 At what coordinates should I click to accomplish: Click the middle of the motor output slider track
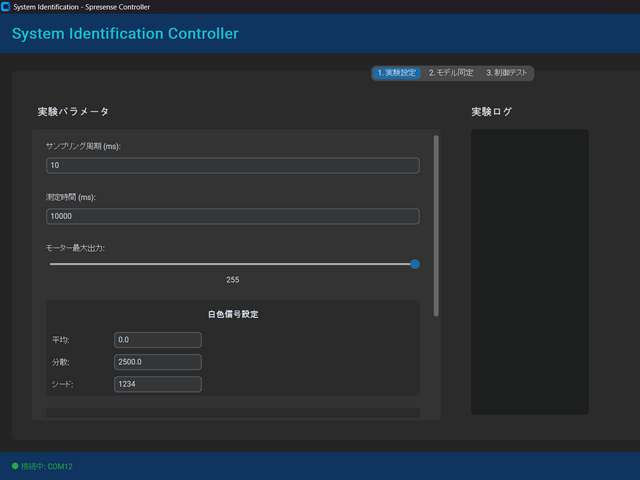point(232,264)
